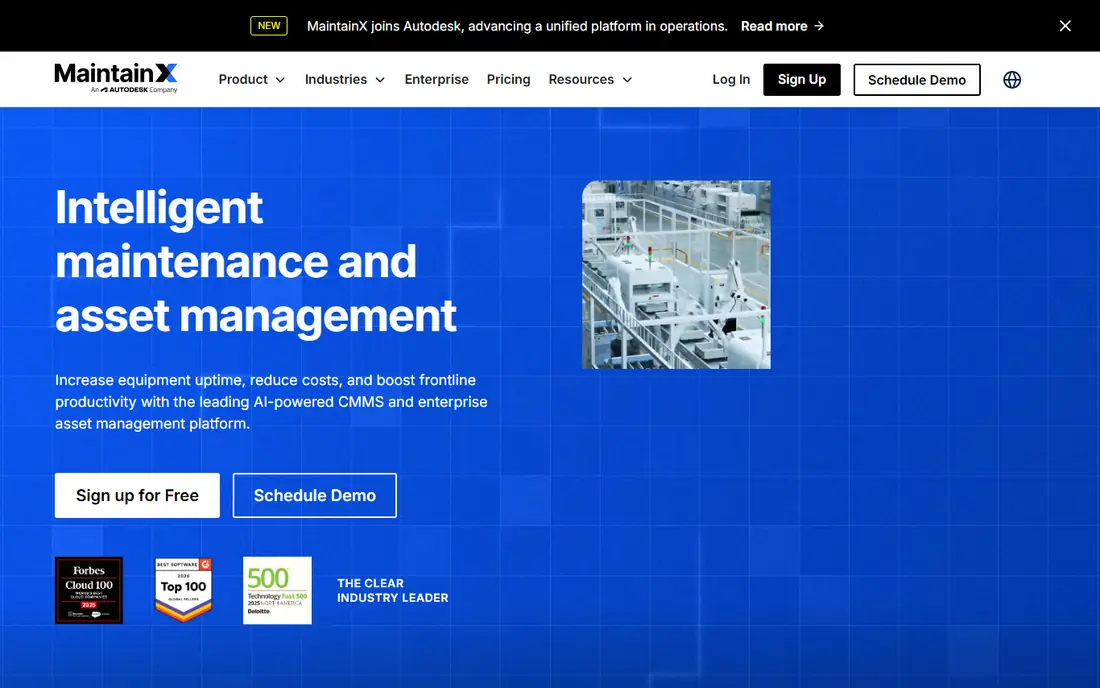Click the Increase equipment uptime paragraph
Viewport: 1100px width, 688px height.
point(271,402)
